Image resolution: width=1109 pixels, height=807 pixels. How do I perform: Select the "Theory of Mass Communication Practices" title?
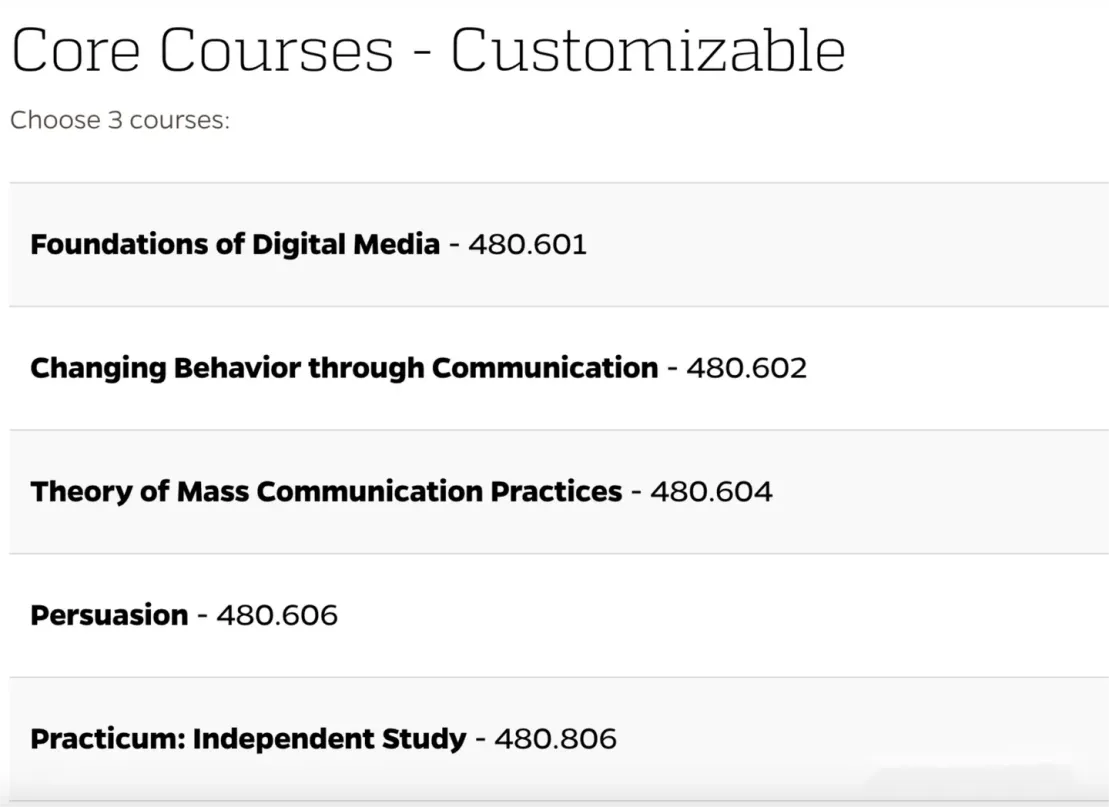326,492
